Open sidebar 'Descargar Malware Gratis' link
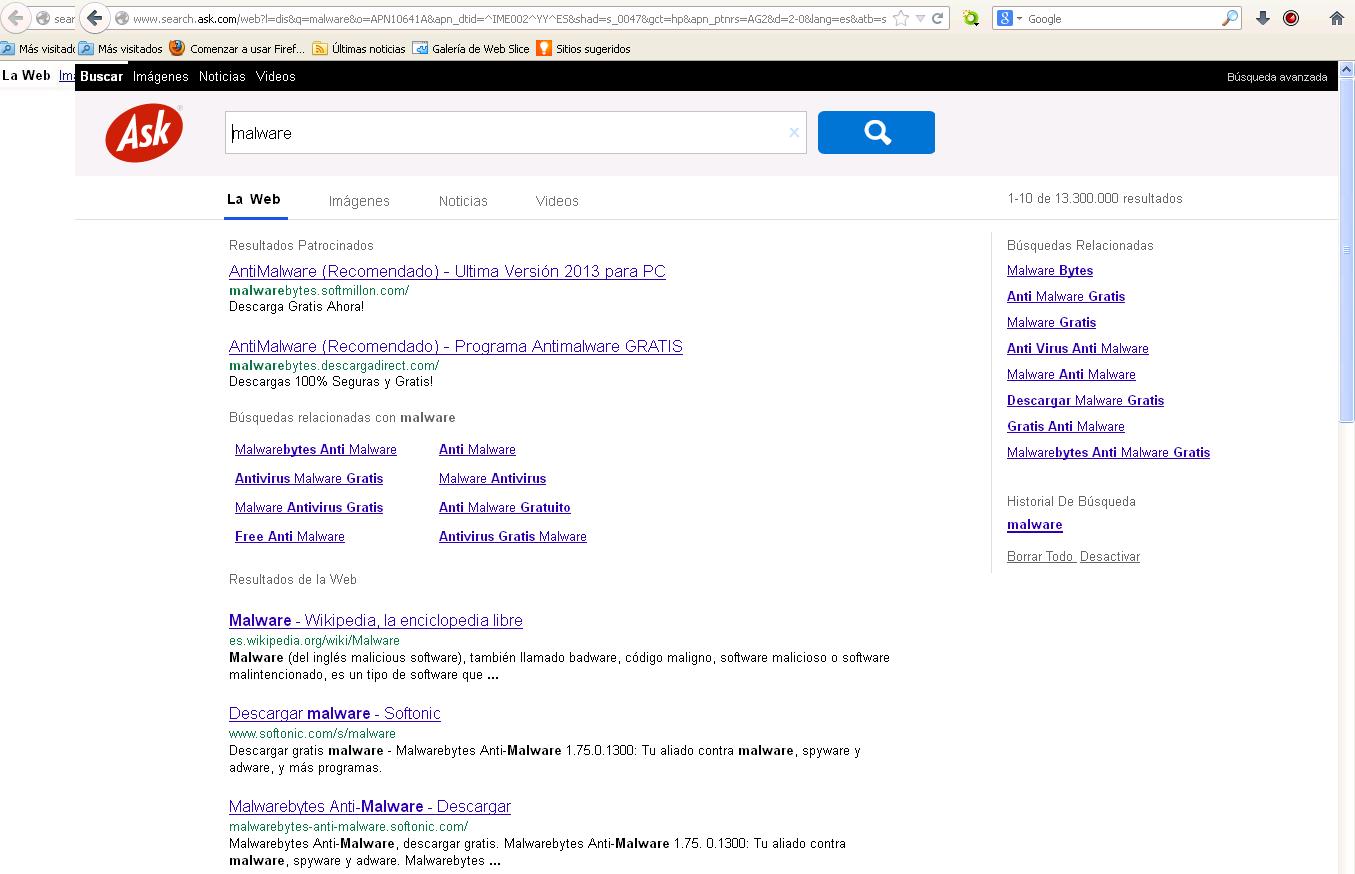Screen dimensions: 1355x874 coord(1085,401)
